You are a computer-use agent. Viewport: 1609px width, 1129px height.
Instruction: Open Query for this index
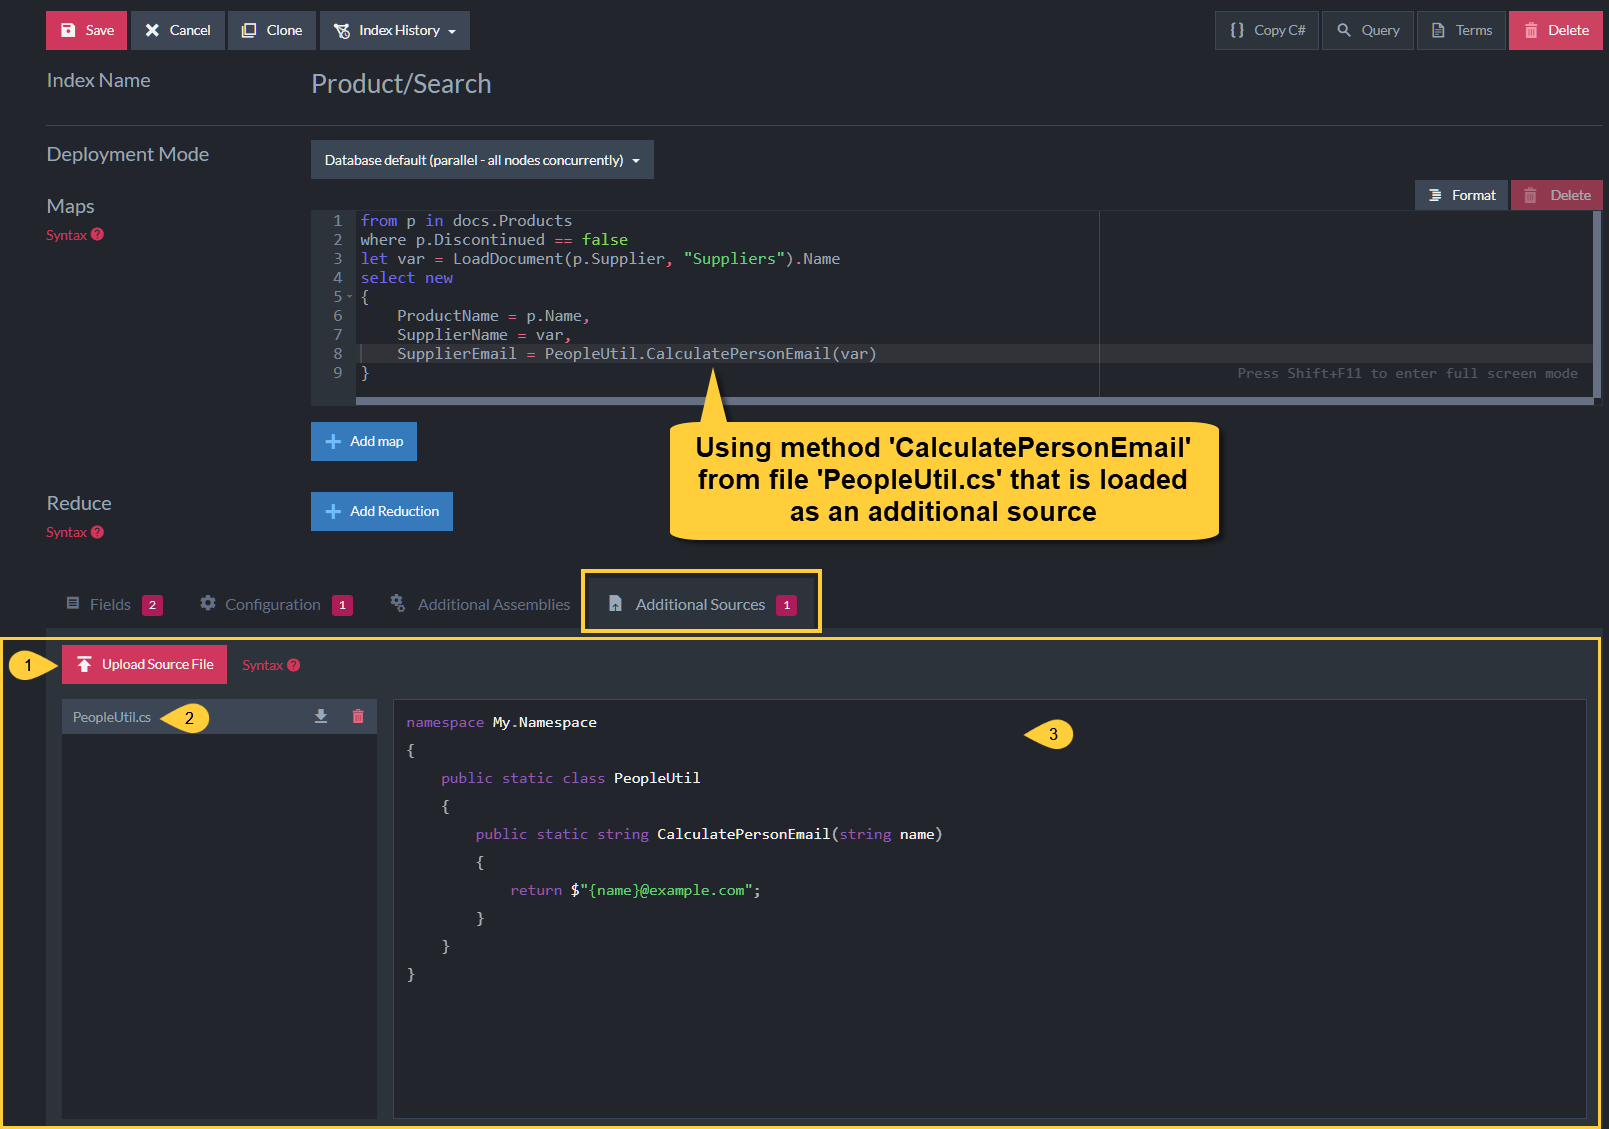pyautogui.click(x=1368, y=30)
